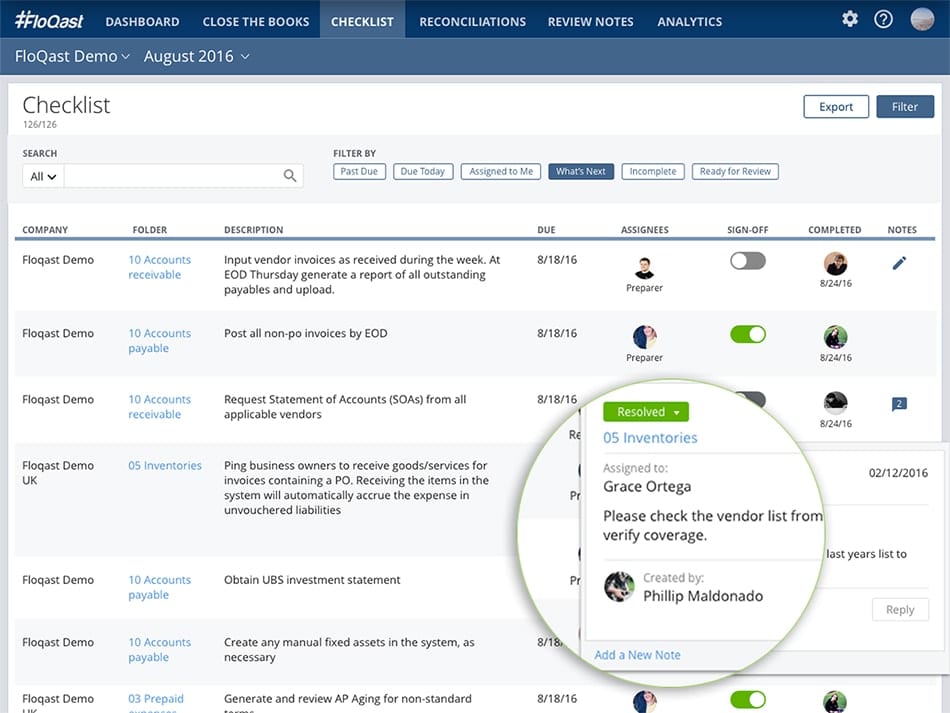Screen dimensions: 950x713
Task: Click the Preparer avatar for vendor invoices task
Action: tap(644, 267)
